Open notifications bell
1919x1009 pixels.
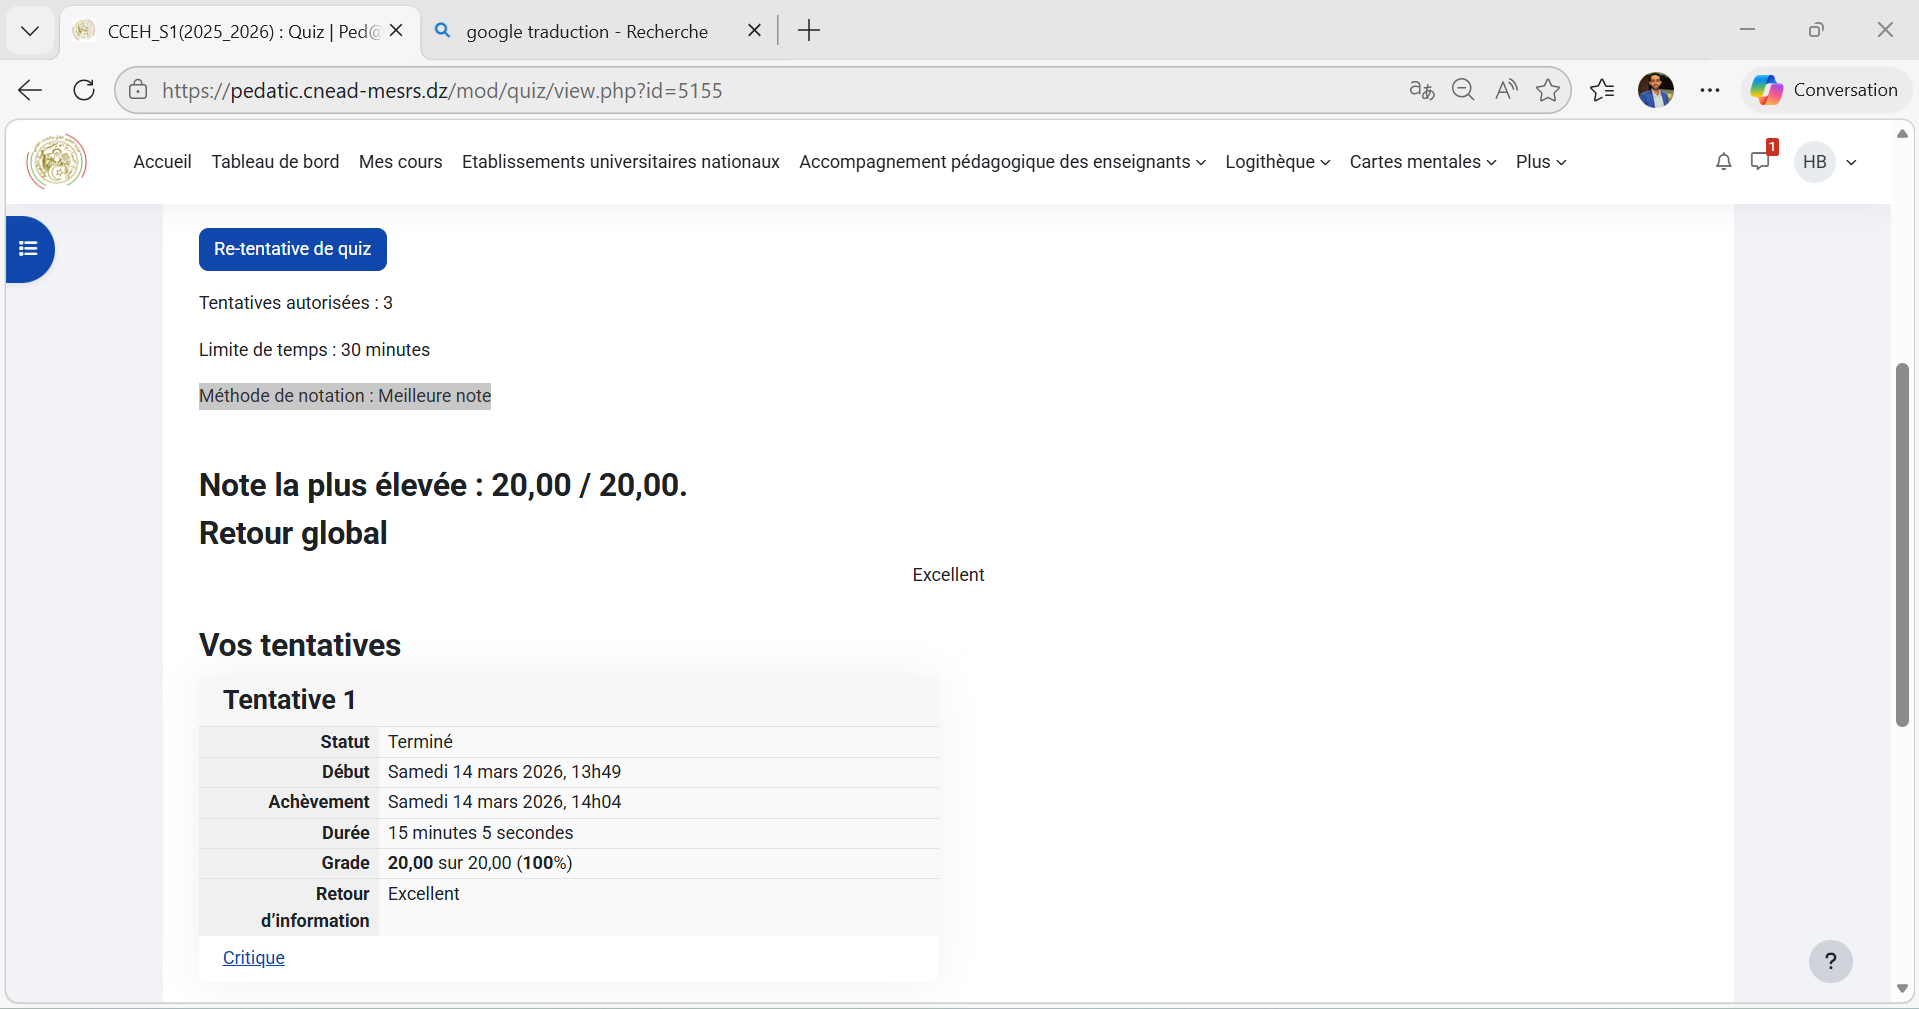pyautogui.click(x=1723, y=162)
